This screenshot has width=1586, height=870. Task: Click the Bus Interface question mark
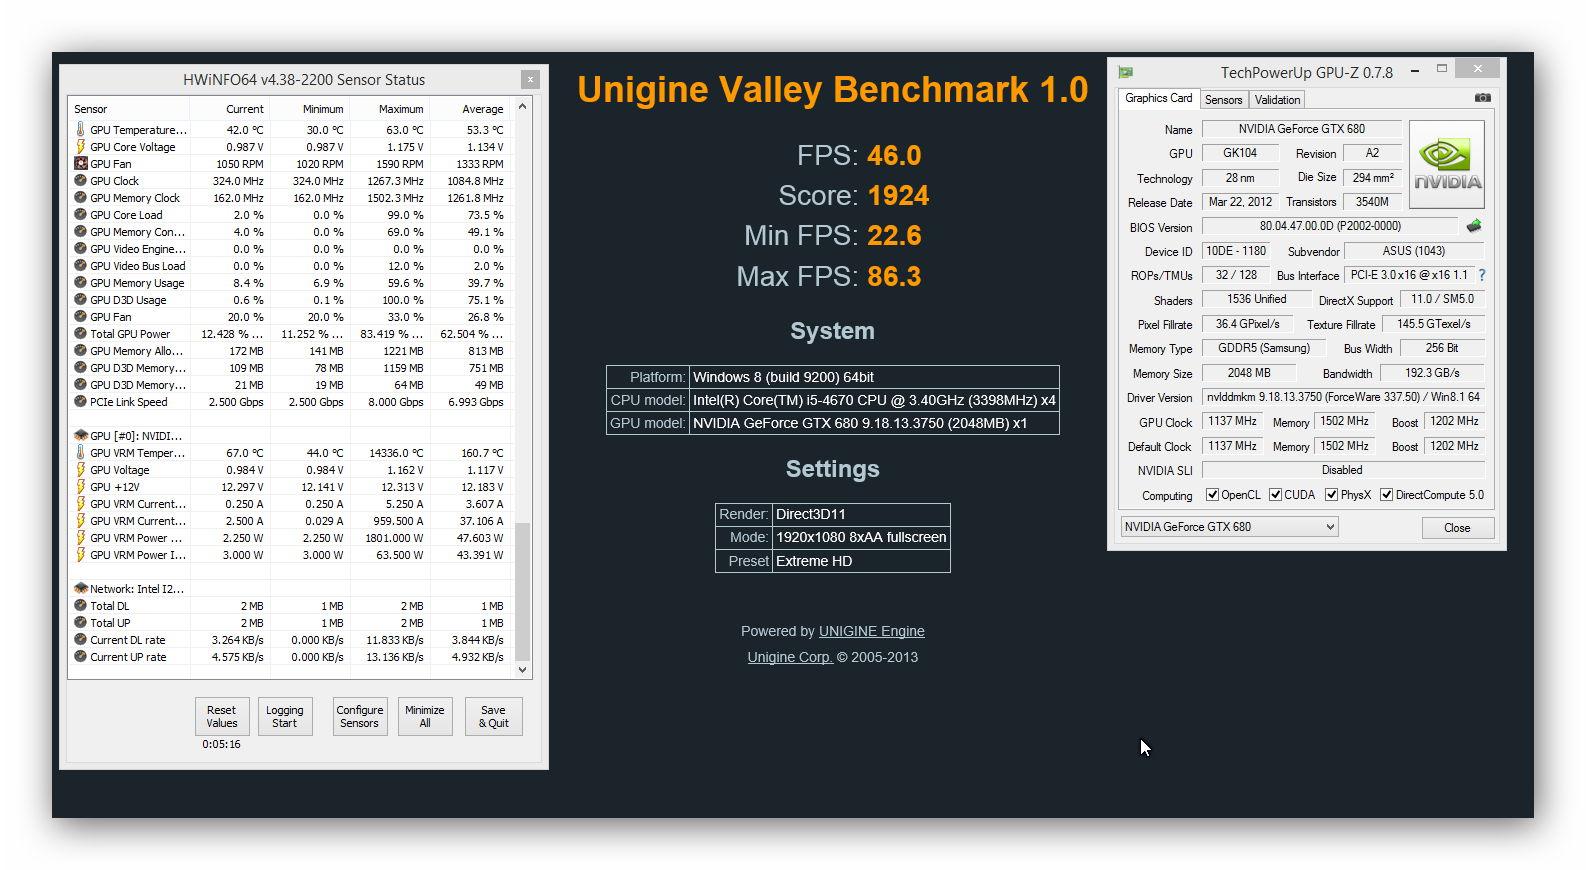1481,275
